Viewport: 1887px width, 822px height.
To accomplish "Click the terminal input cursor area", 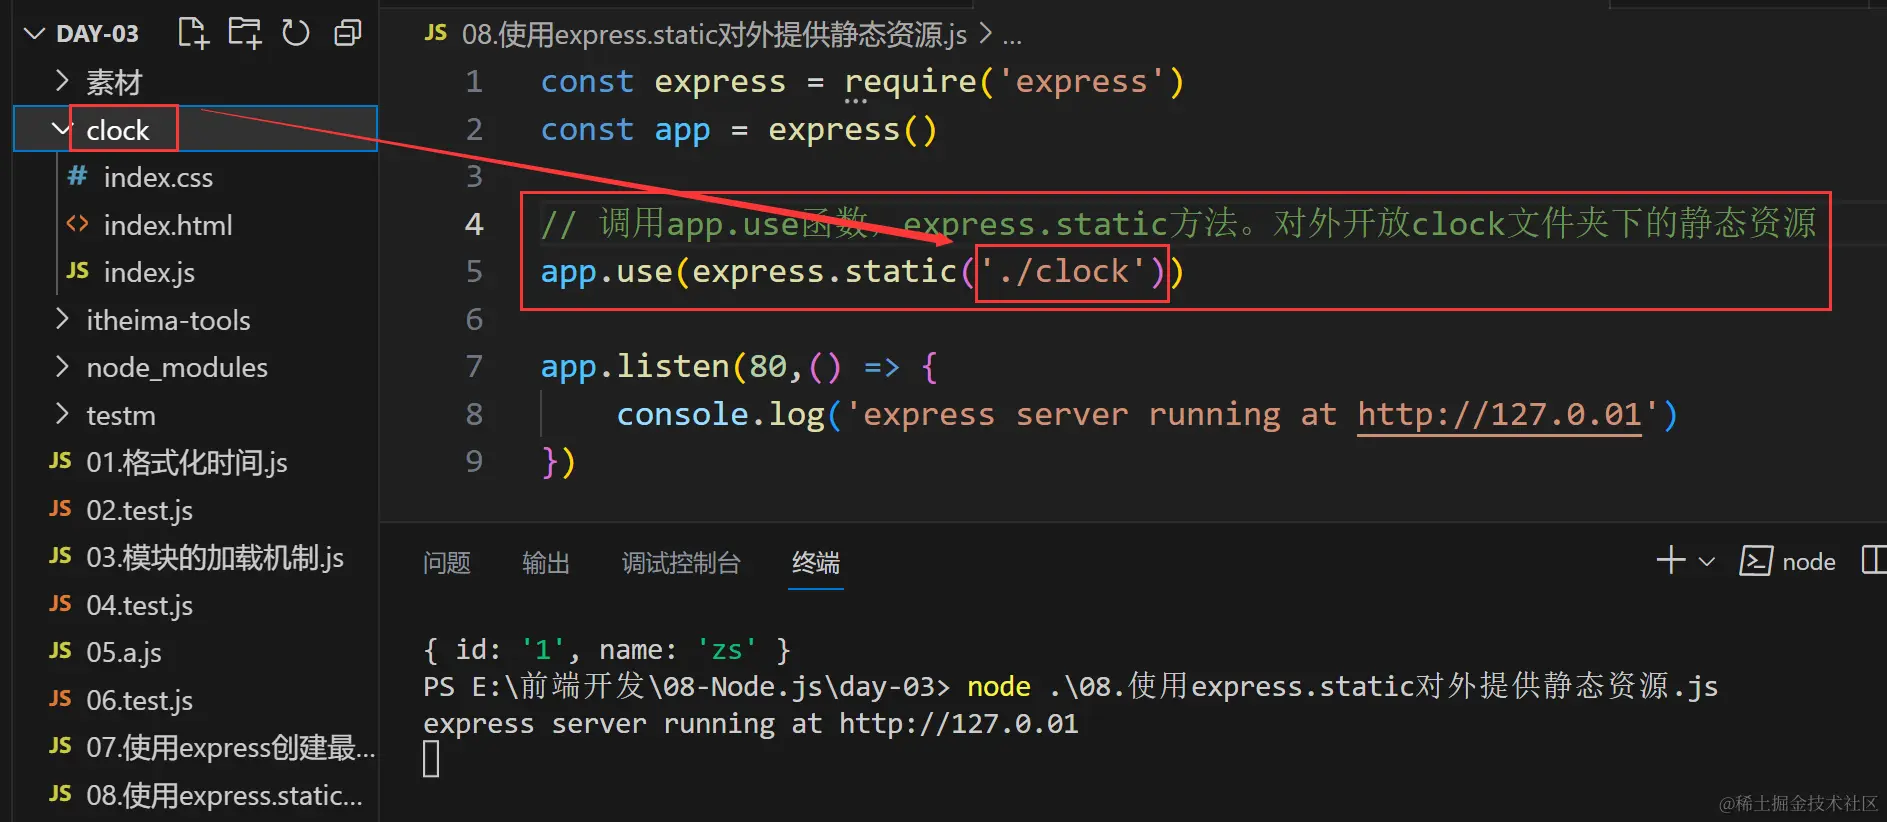I will pos(431,759).
